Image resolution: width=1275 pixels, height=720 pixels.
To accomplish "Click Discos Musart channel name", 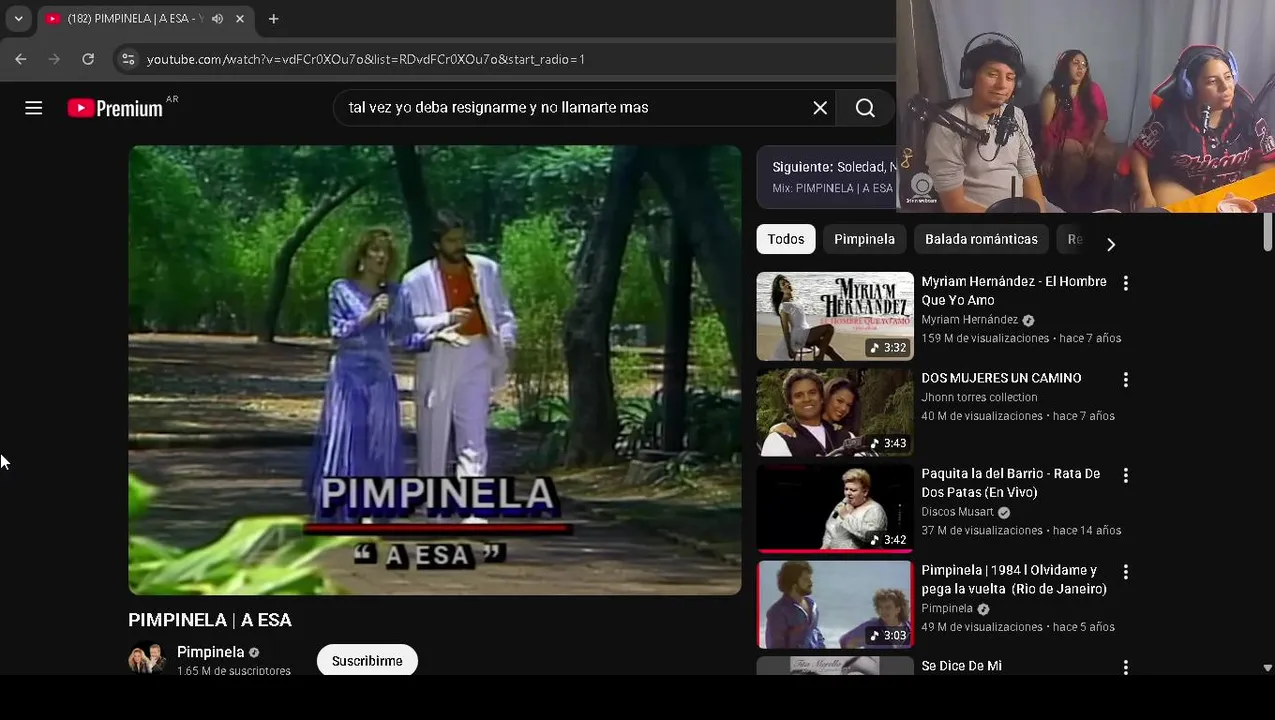I will [957, 512].
